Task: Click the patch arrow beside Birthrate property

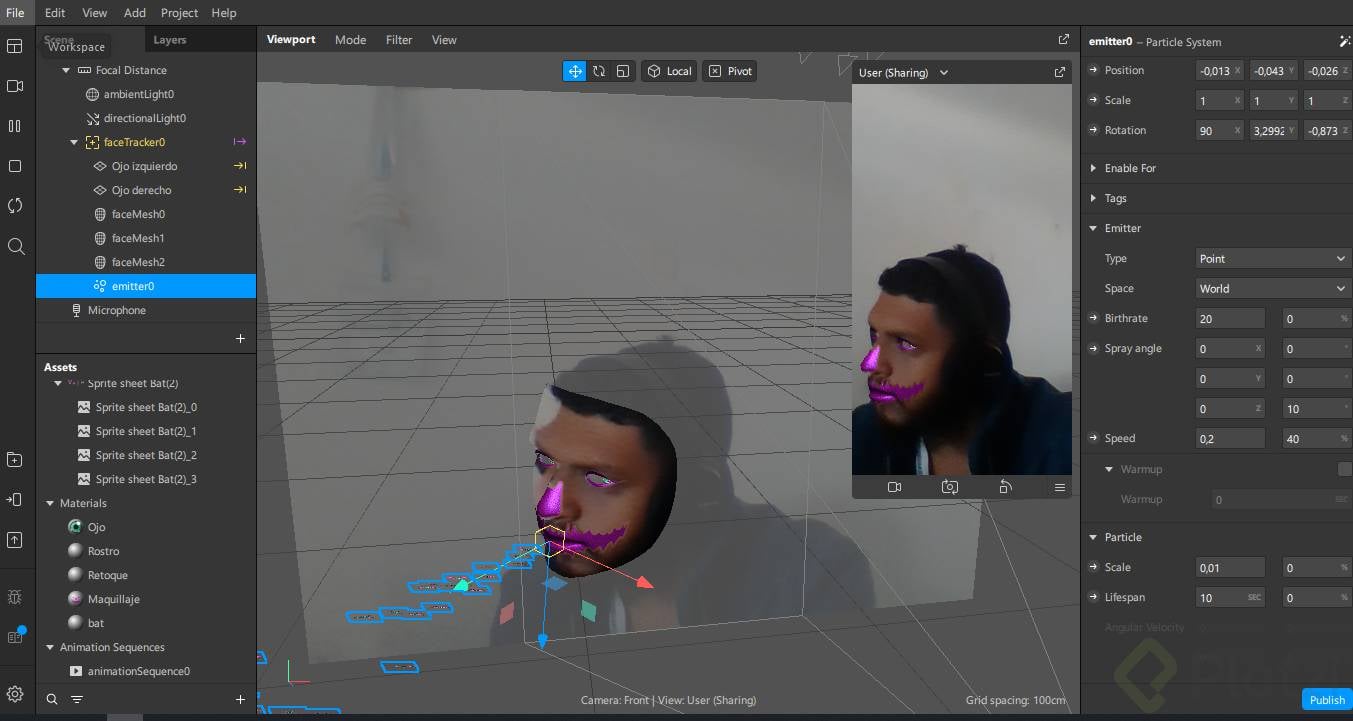Action: 1093,318
